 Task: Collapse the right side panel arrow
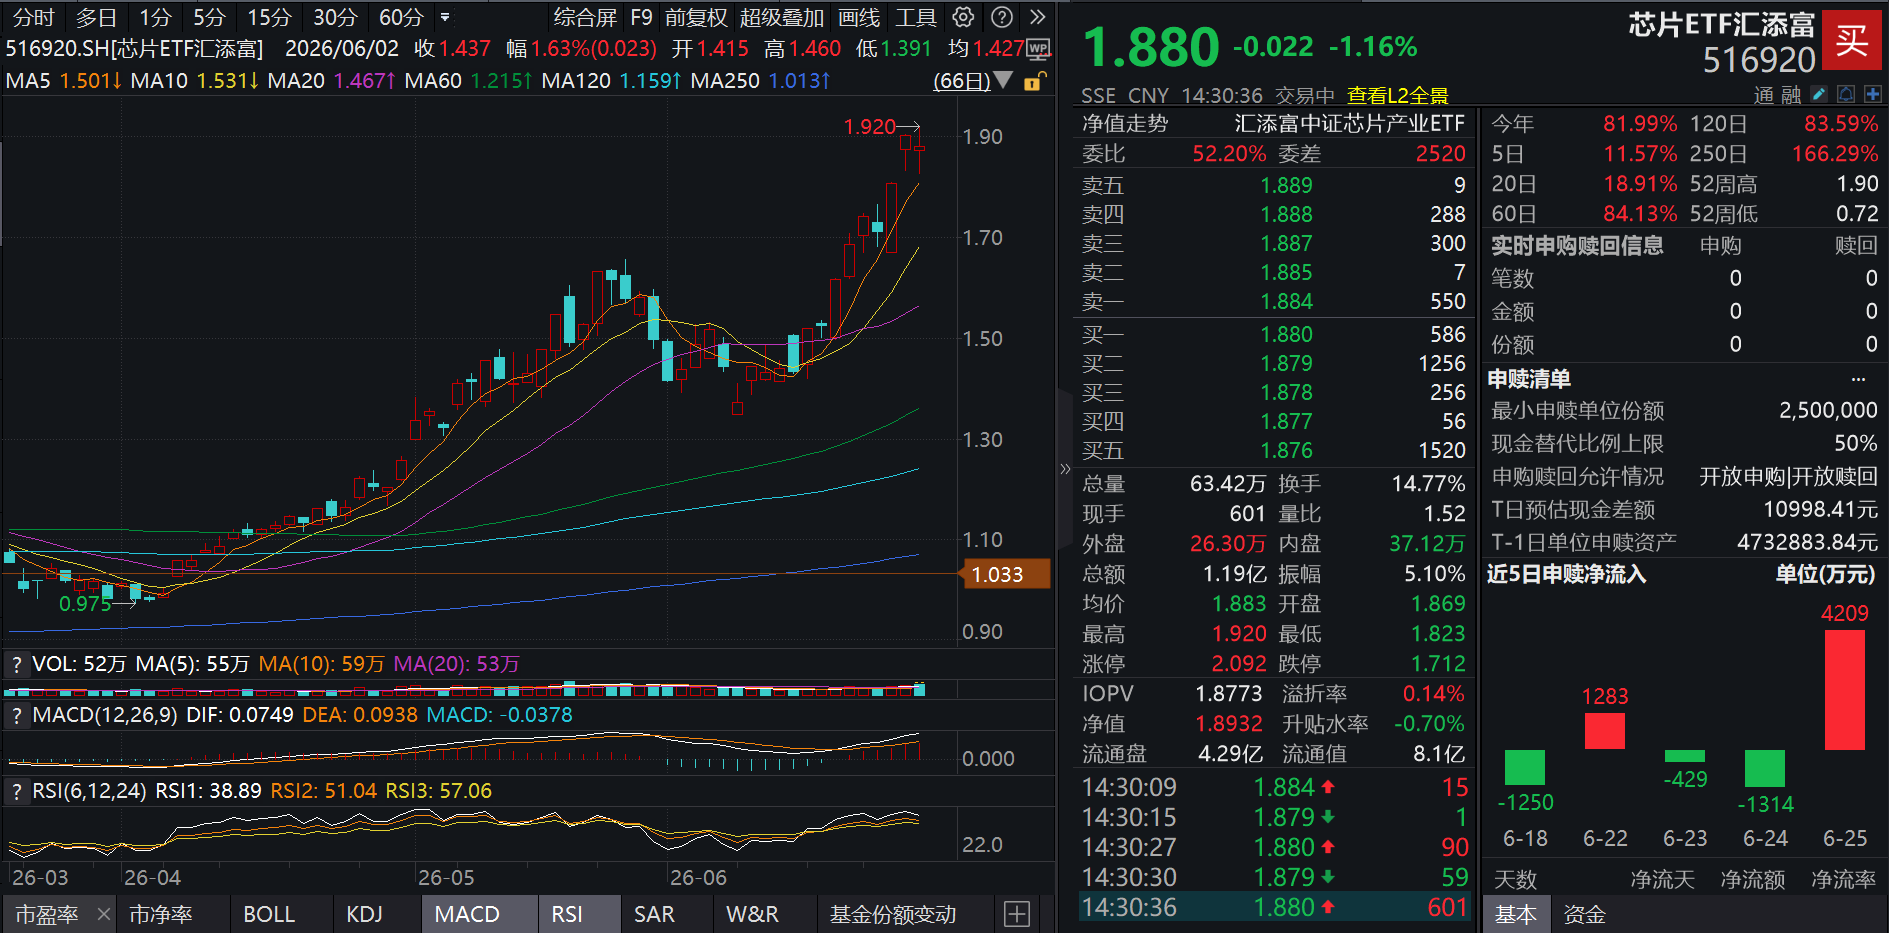tap(1065, 468)
